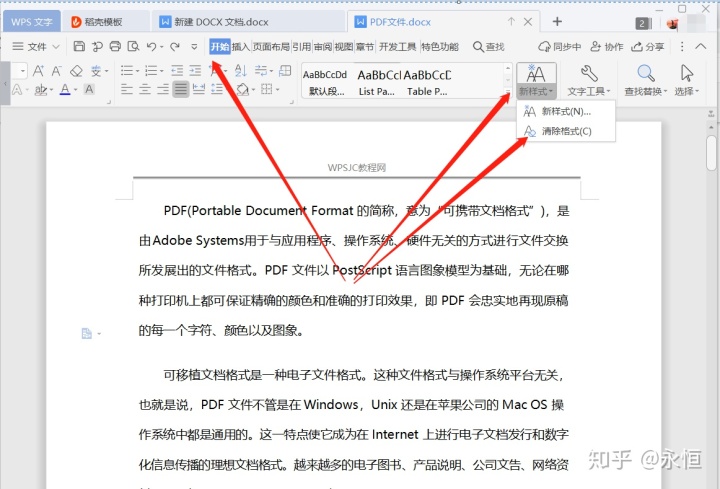This screenshot has height=489, width=720.
Task: Open the highlight color dropdown arrow
Action: tap(51, 90)
